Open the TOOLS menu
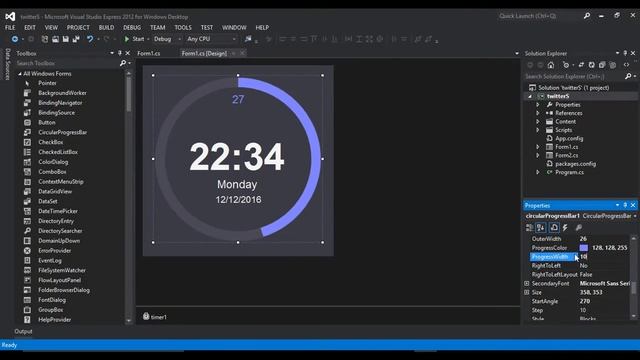 (183, 27)
